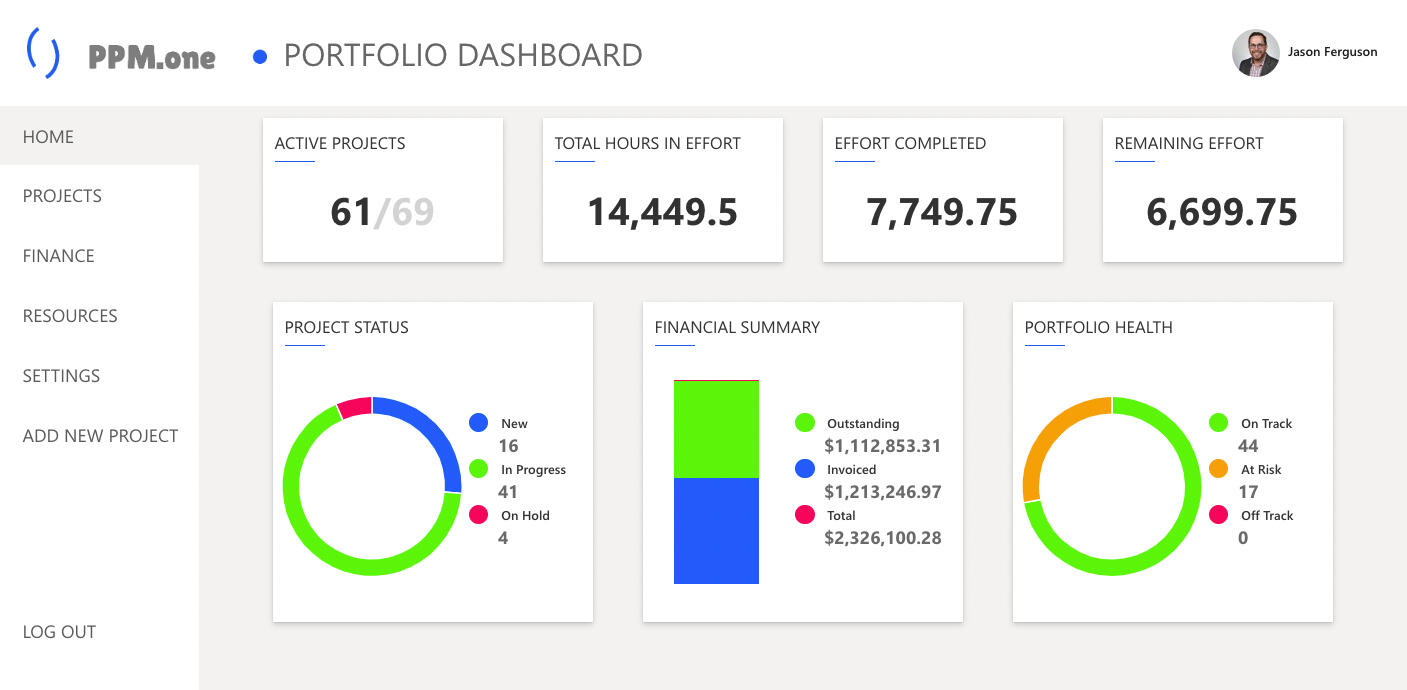Open the HOME sidebar menu item
Image resolution: width=1407 pixels, height=690 pixels.
pos(48,137)
